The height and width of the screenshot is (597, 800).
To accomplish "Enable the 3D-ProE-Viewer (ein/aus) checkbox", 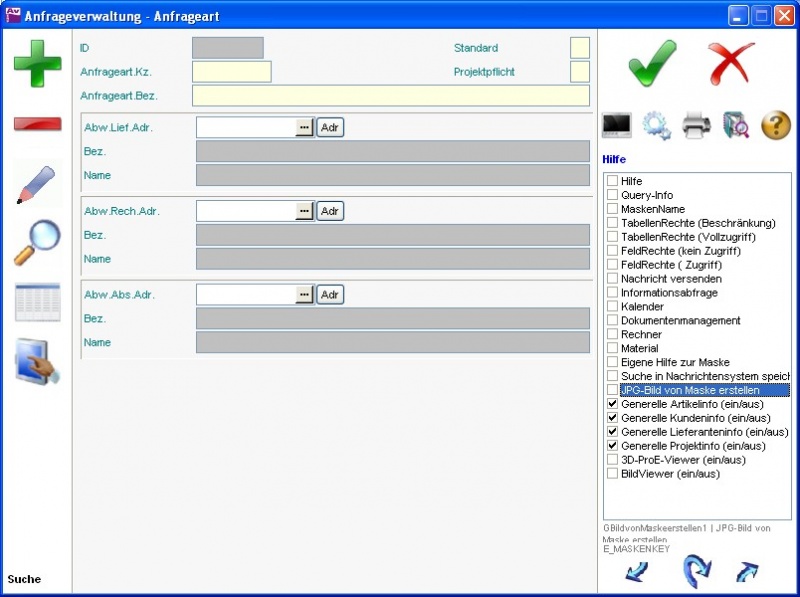I will pyautogui.click(x=612, y=460).
